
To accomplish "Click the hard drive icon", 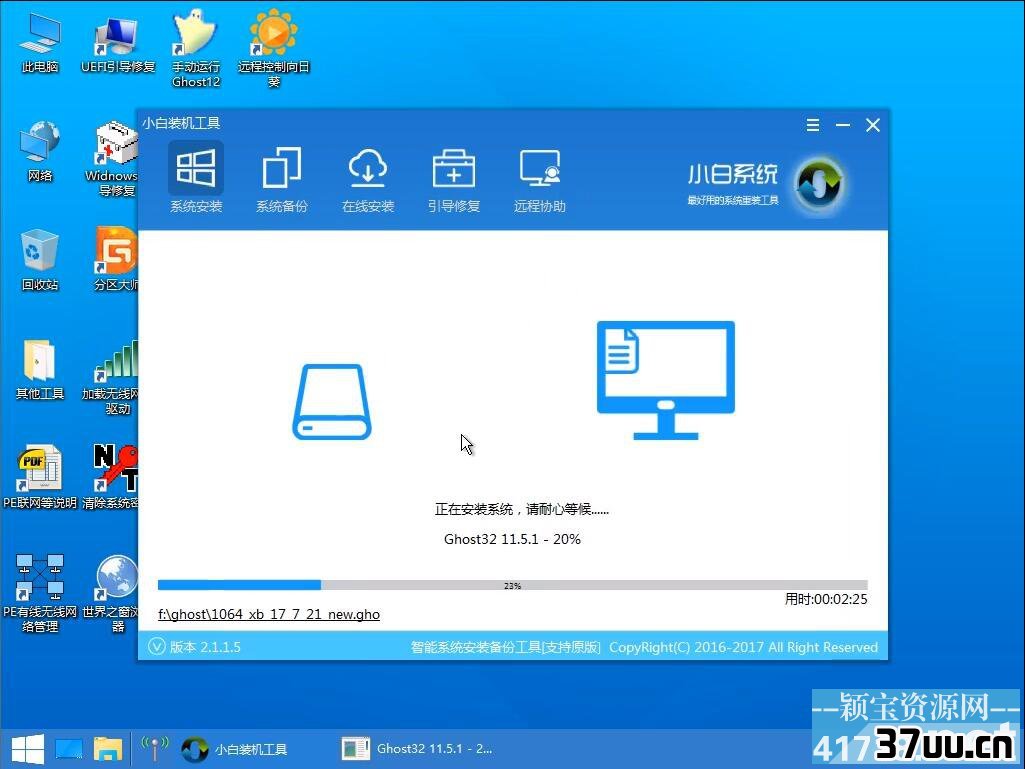I will click(x=331, y=402).
